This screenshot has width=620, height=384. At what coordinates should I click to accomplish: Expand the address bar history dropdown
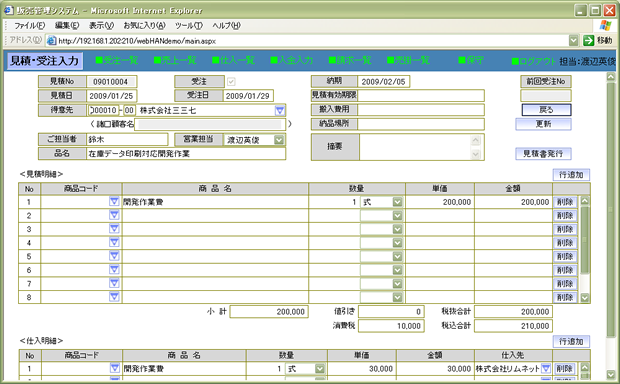click(573, 40)
